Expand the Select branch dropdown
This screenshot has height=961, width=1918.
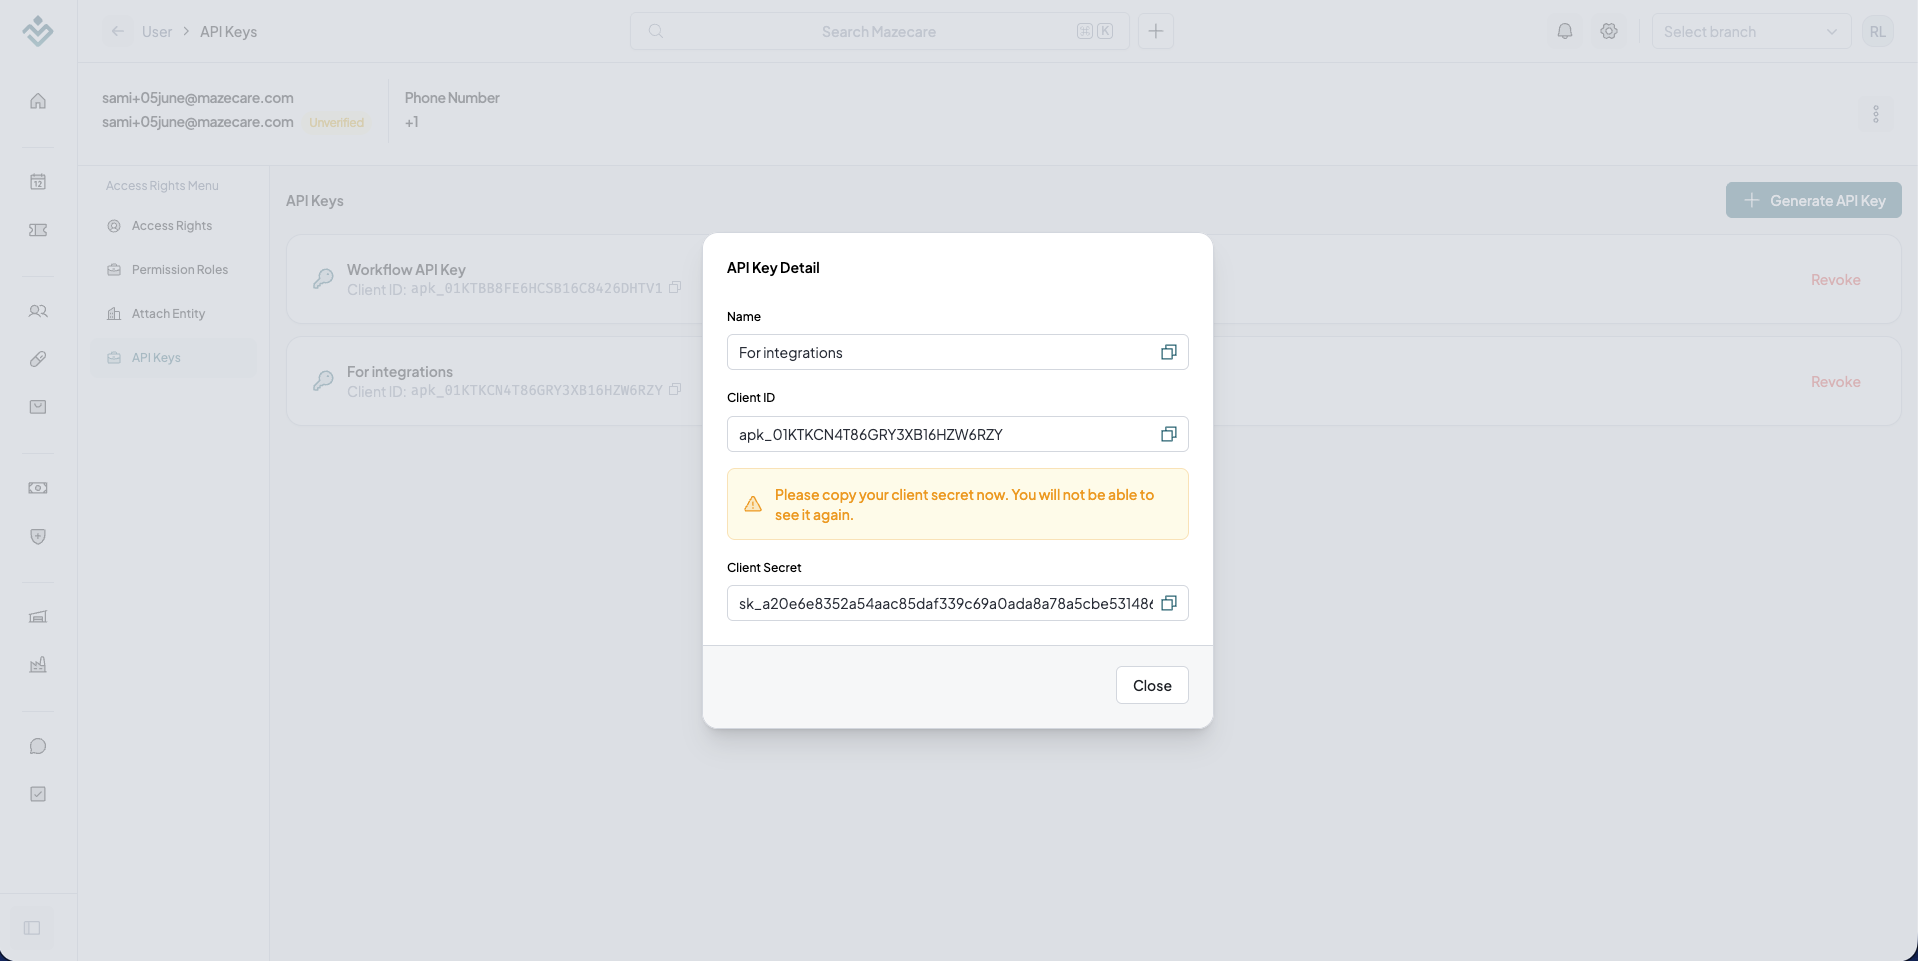click(x=1751, y=31)
